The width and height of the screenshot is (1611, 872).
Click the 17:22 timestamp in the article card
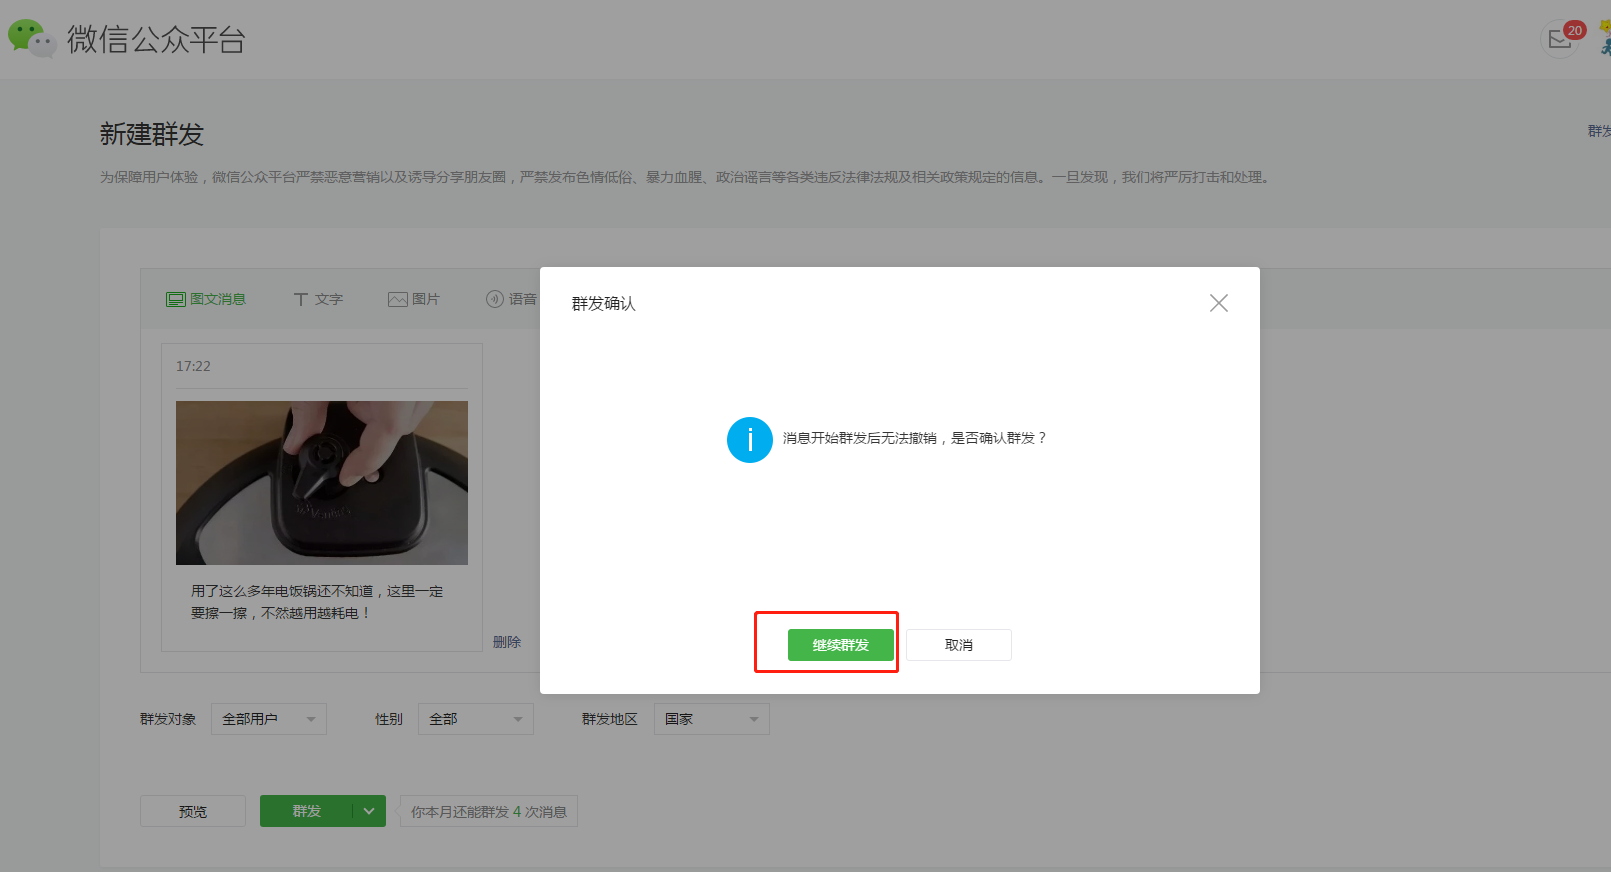[193, 366]
